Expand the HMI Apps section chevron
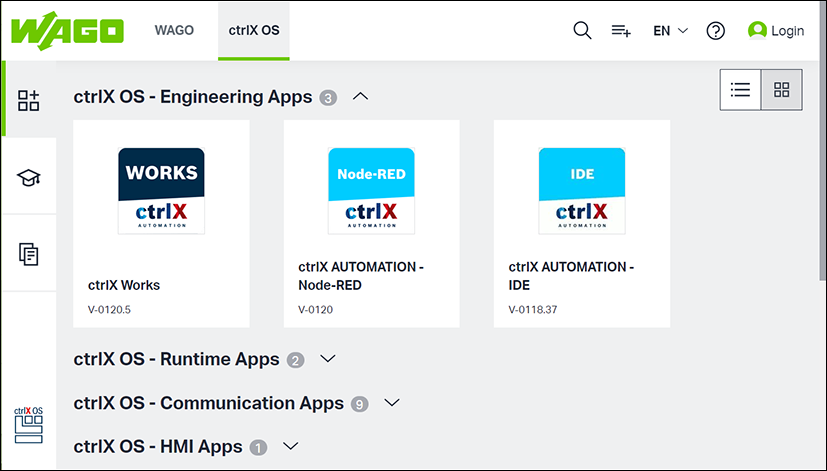 pos(291,446)
